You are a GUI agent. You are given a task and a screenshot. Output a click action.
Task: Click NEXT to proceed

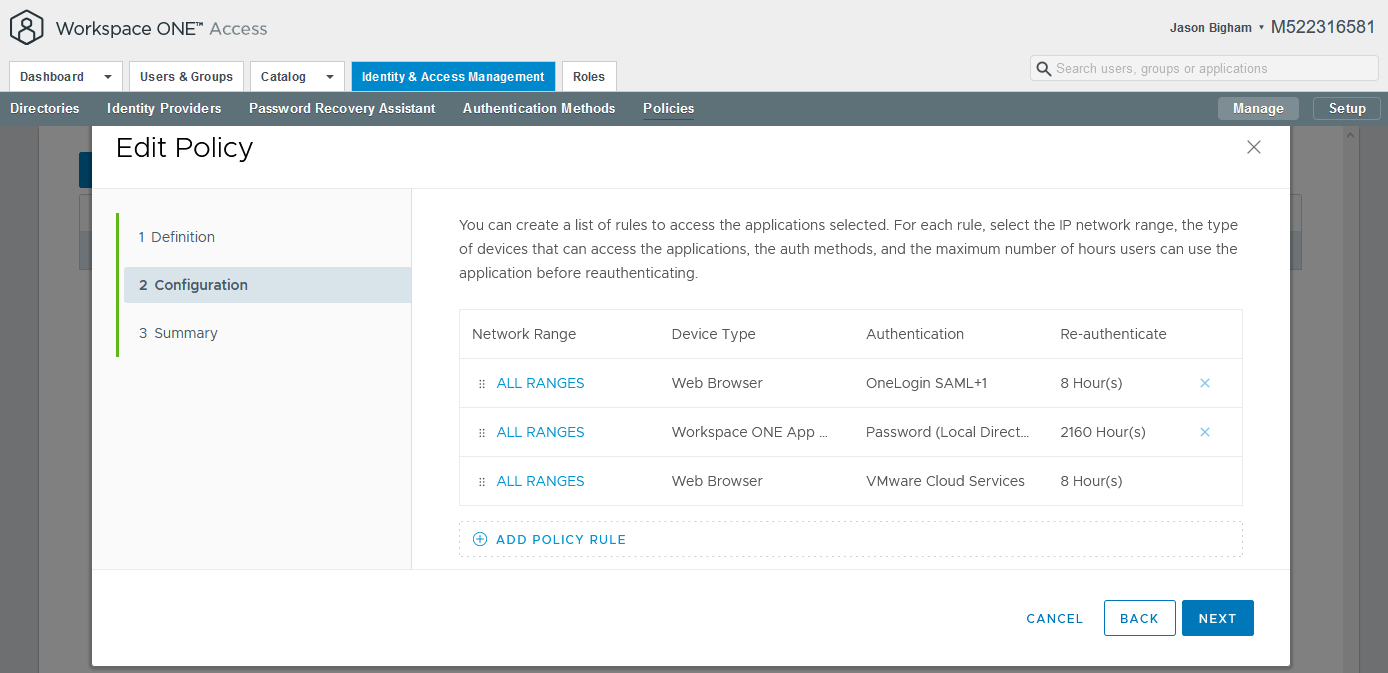[1217, 618]
